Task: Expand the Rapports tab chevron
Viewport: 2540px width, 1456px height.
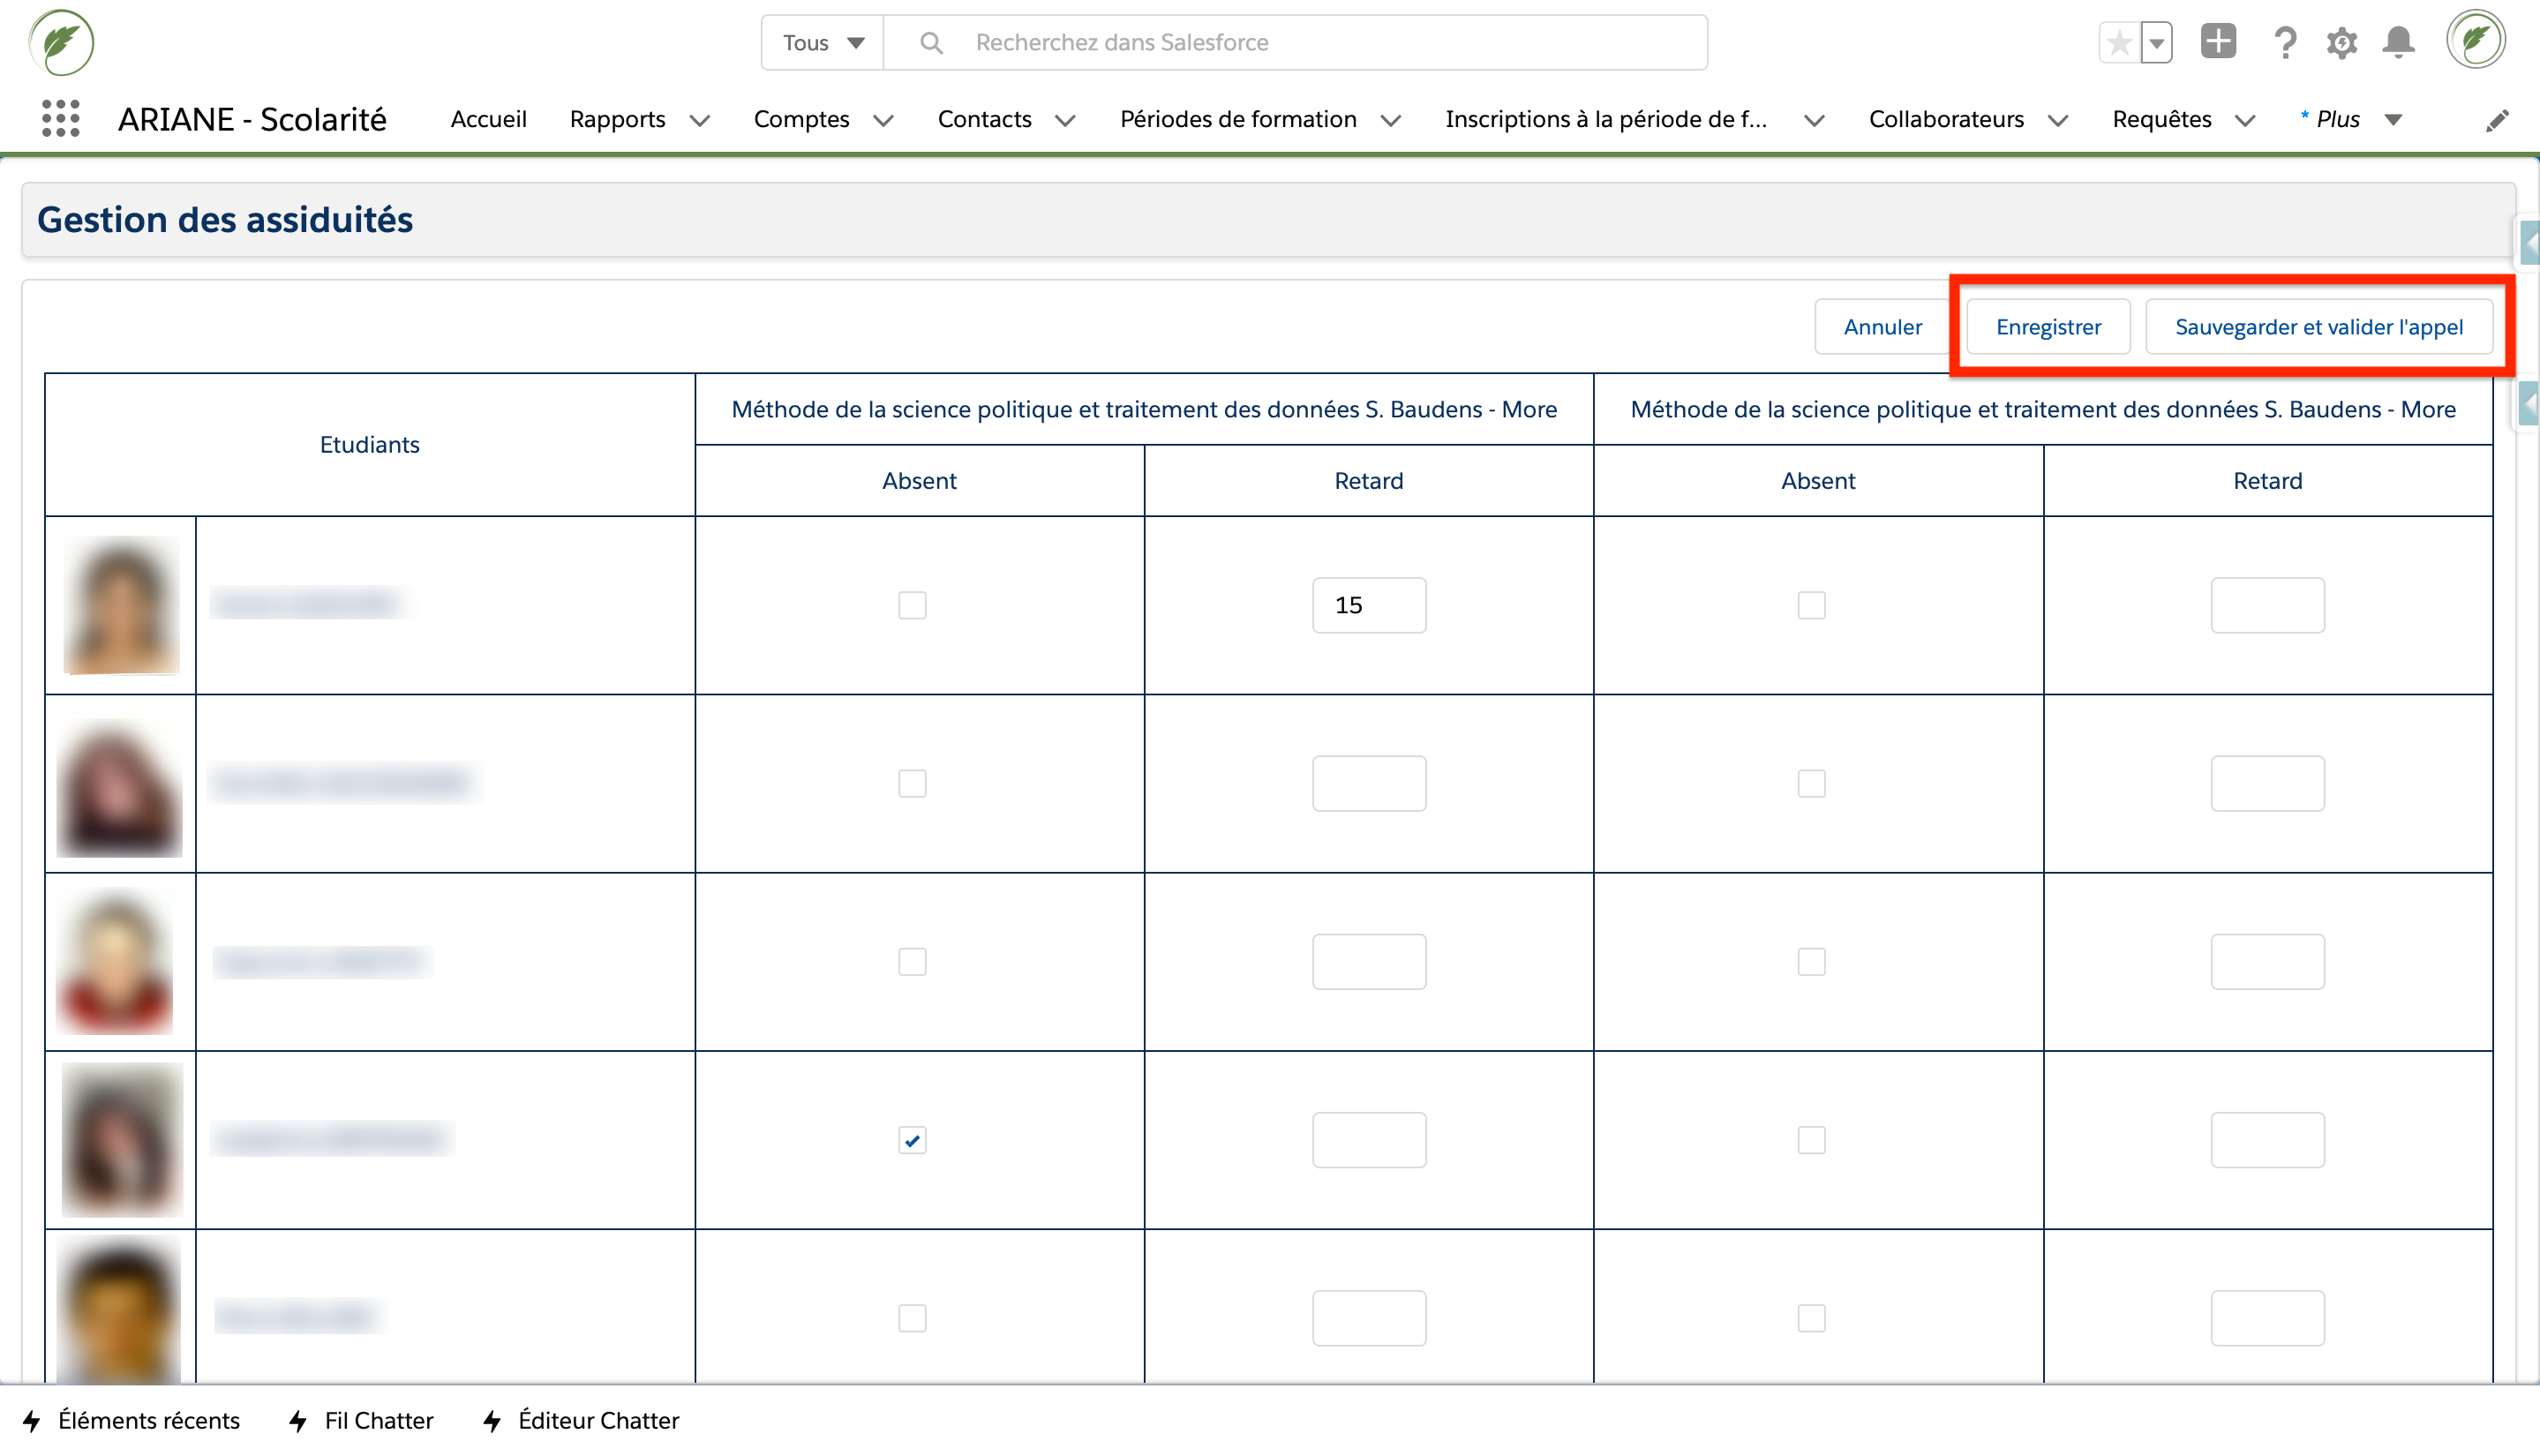Action: [x=700, y=121]
